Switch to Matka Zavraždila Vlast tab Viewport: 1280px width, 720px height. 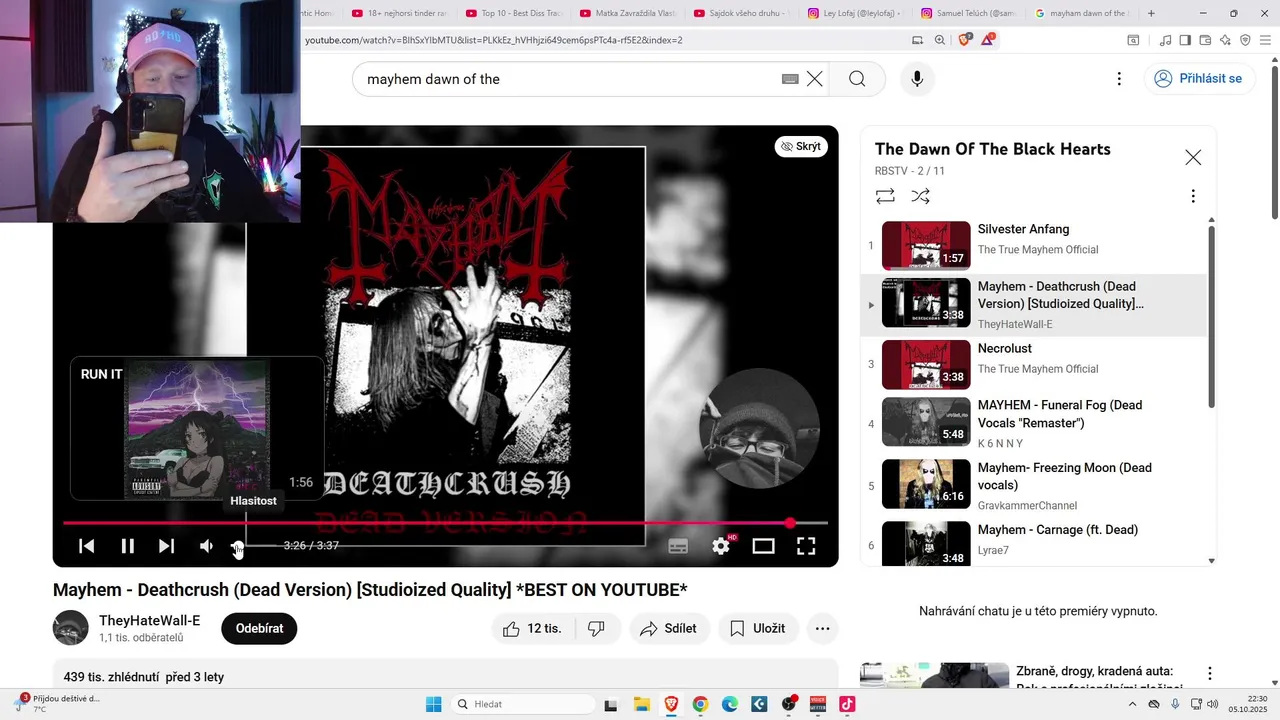coord(627,13)
